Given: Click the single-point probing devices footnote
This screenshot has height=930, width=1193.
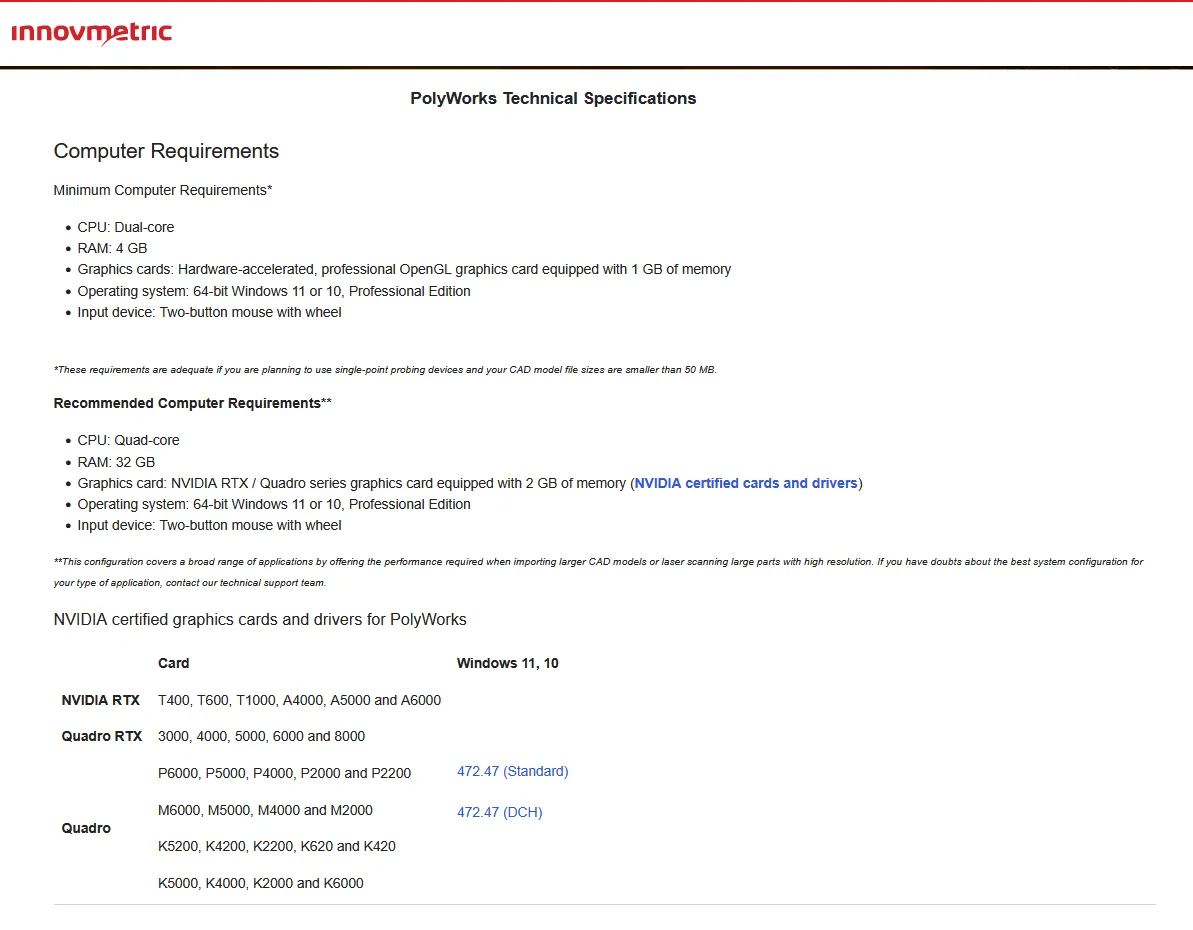Looking at the screenshot, I should [x=385, y=369].
